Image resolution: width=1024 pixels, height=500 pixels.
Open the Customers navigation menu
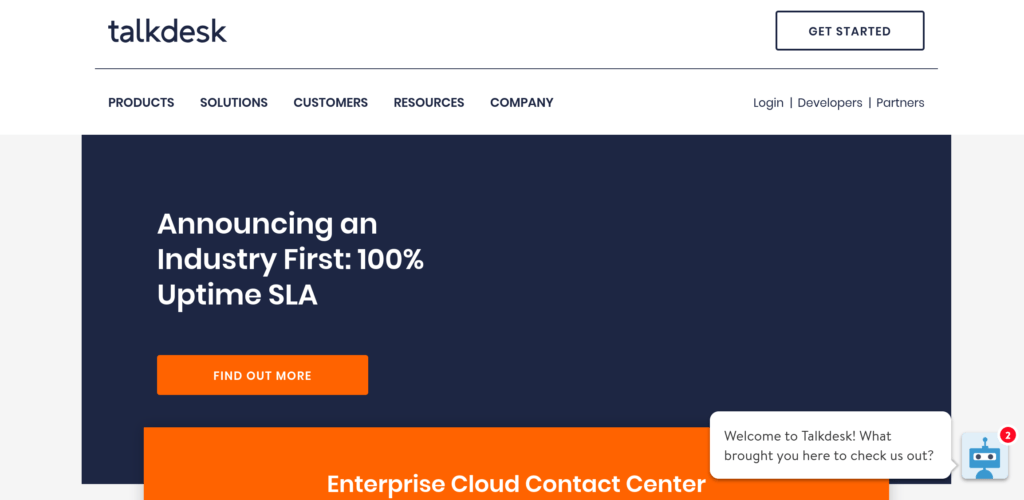330,102
